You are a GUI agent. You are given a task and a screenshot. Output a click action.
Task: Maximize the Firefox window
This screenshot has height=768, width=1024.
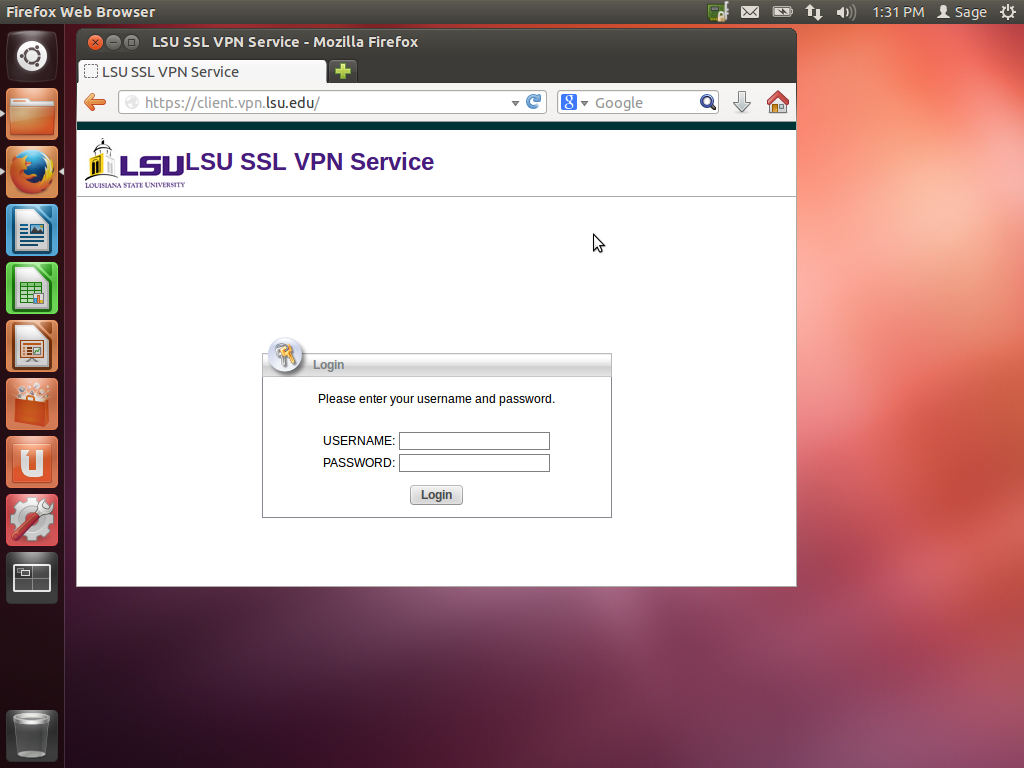(x=131, y=42)
